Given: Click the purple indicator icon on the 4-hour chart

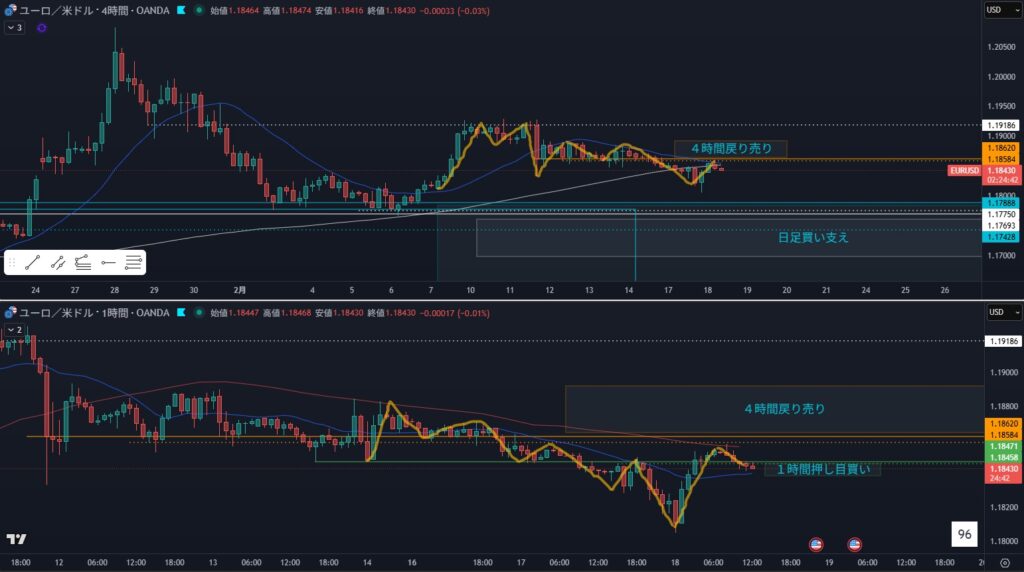Looking at the screenshot, I should click(x=42, y=28).
